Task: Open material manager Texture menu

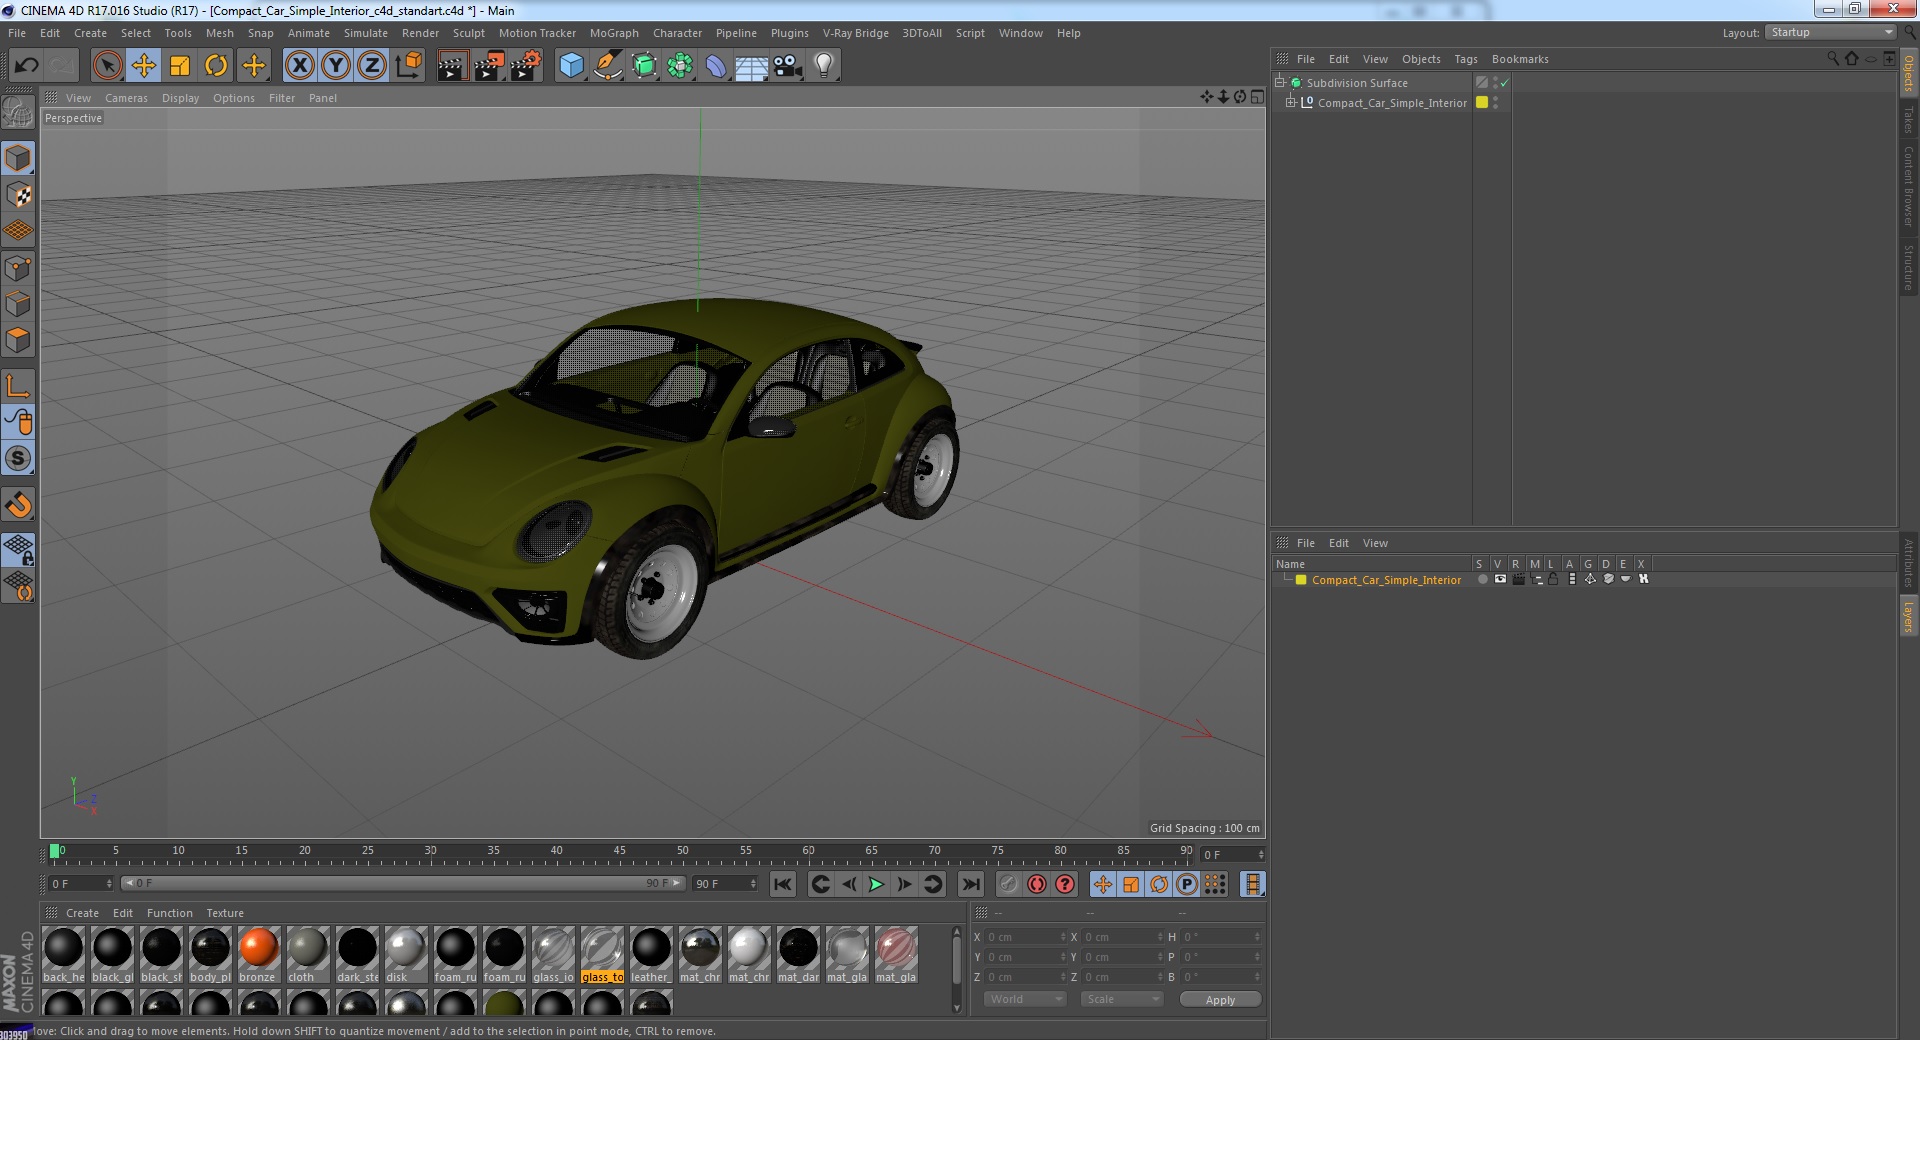Action: pos(225,913)
